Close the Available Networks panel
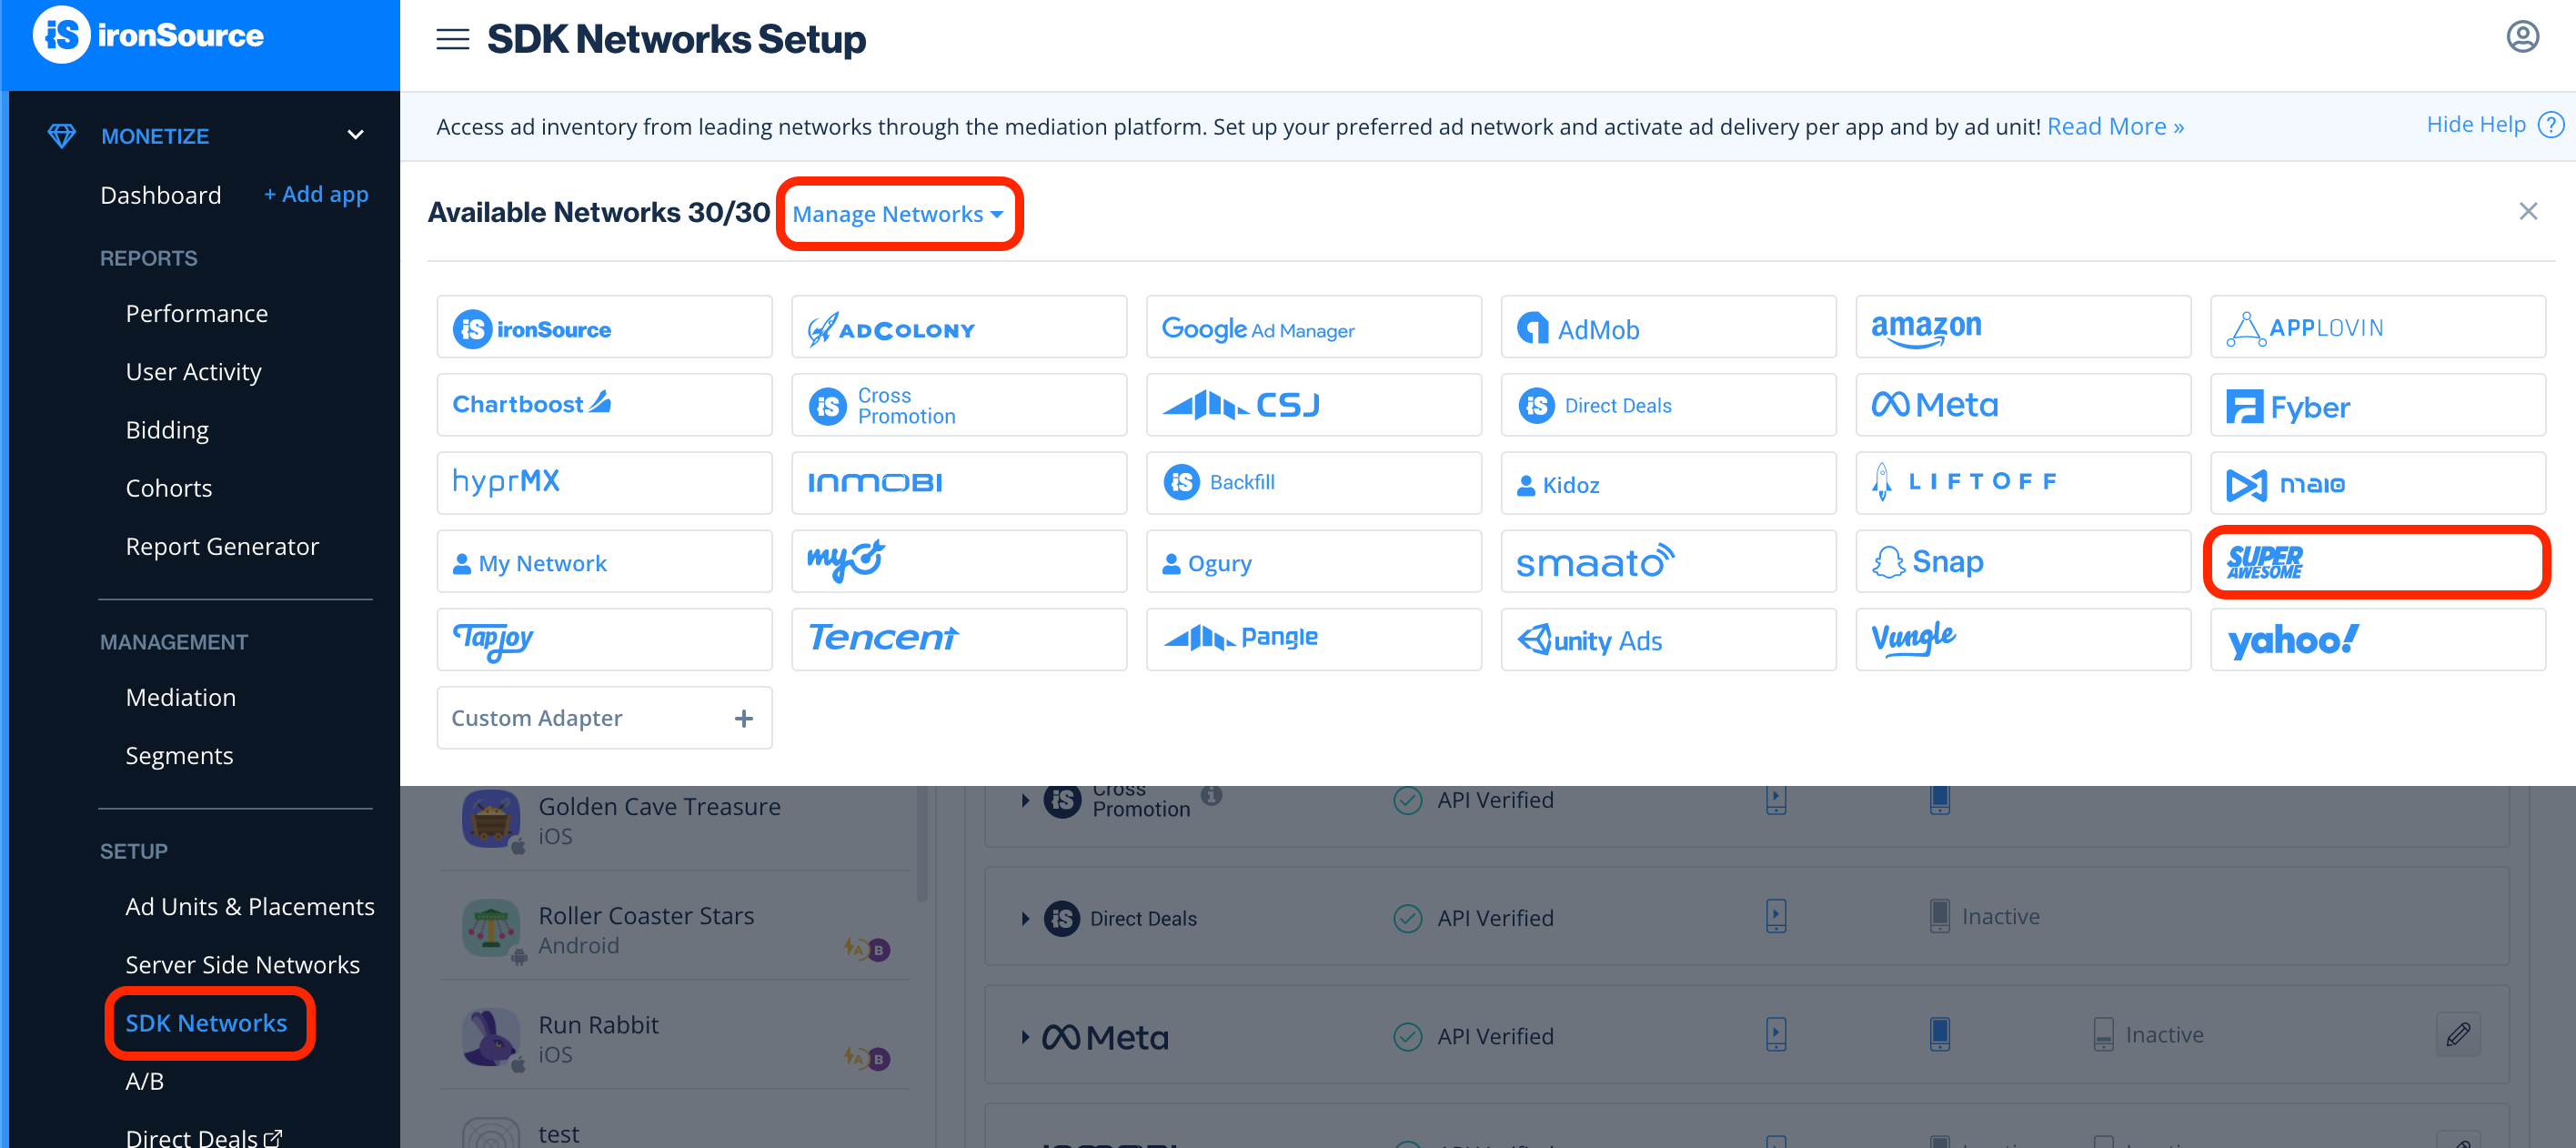2576x1148 pixels. 2527,211
